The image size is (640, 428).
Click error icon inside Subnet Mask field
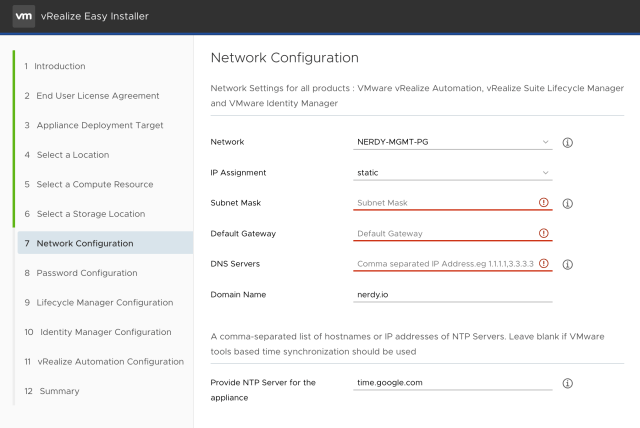(544, 203)
